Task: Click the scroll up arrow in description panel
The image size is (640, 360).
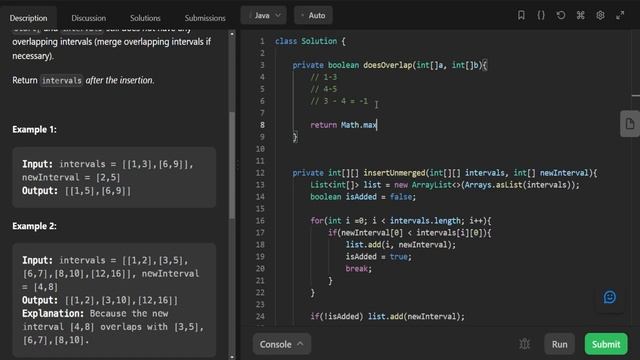Action: click(232, 34)
